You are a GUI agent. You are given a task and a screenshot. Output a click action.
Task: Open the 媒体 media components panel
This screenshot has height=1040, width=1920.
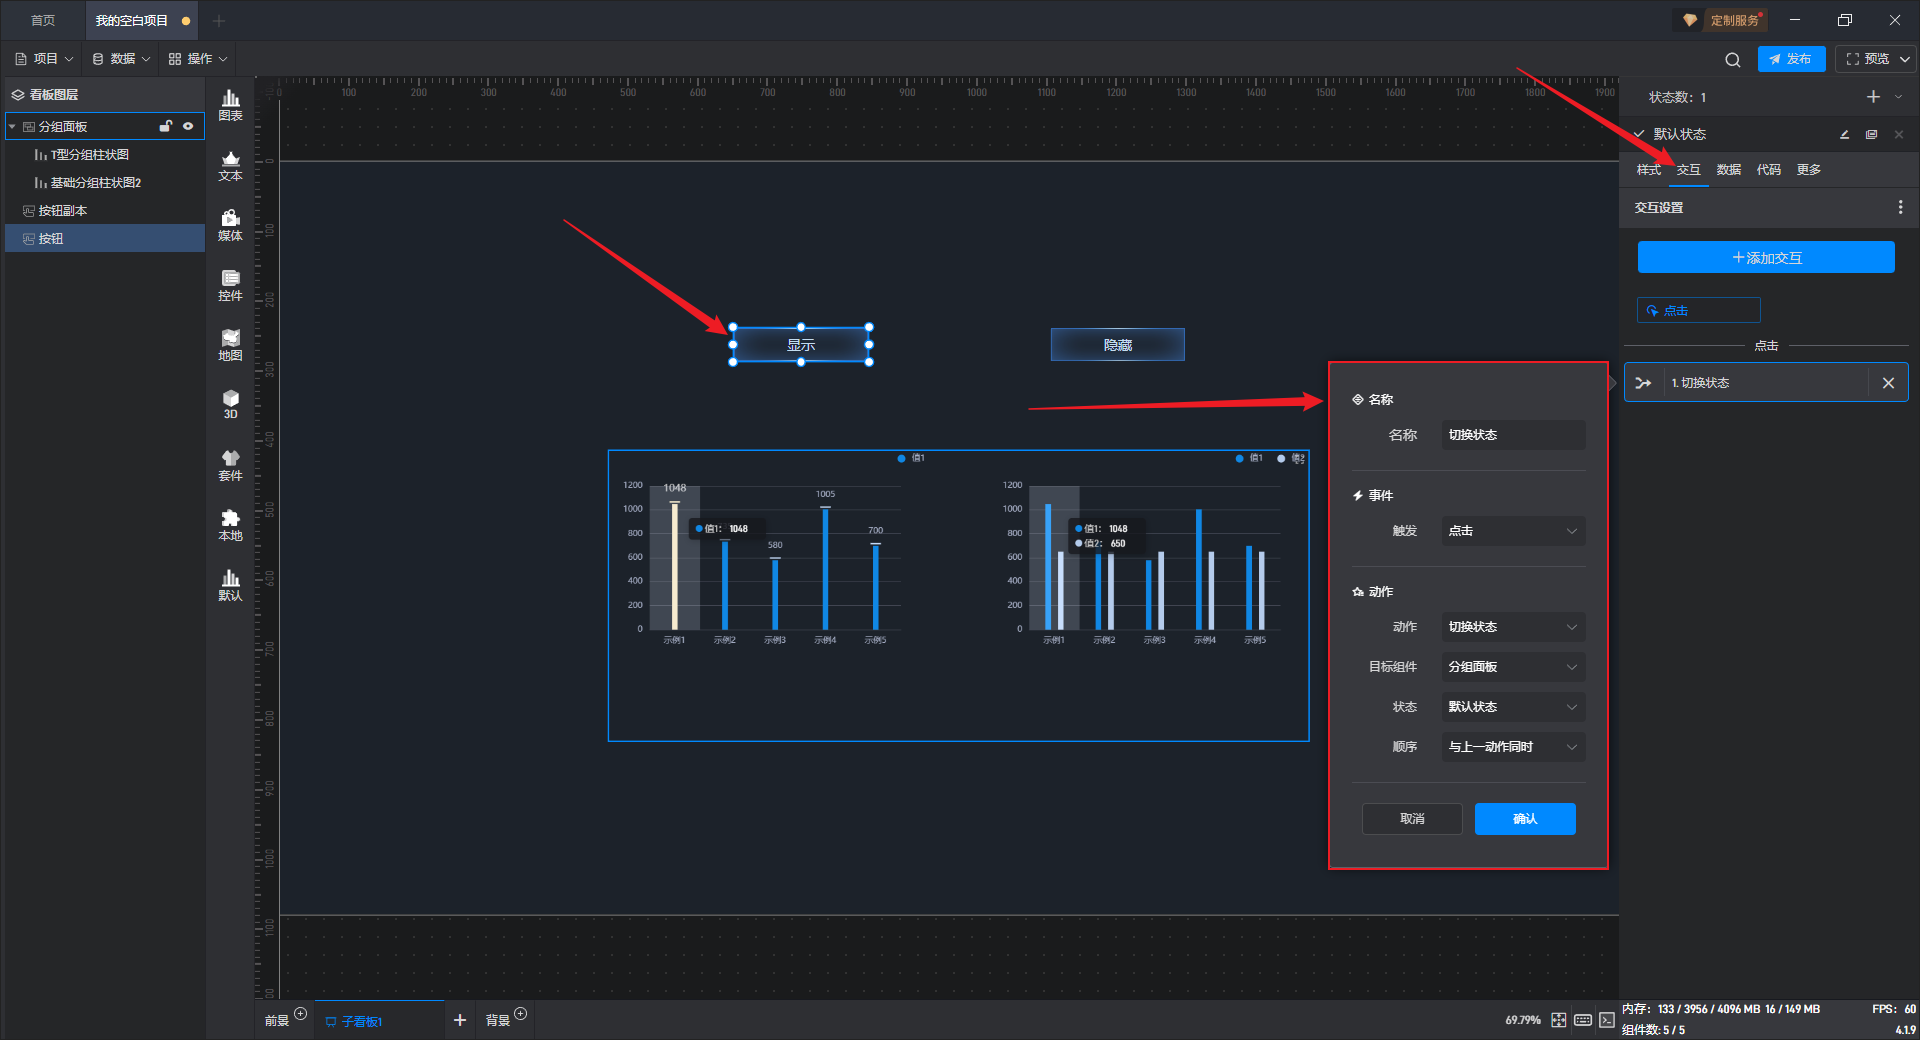tap(230, 225)
